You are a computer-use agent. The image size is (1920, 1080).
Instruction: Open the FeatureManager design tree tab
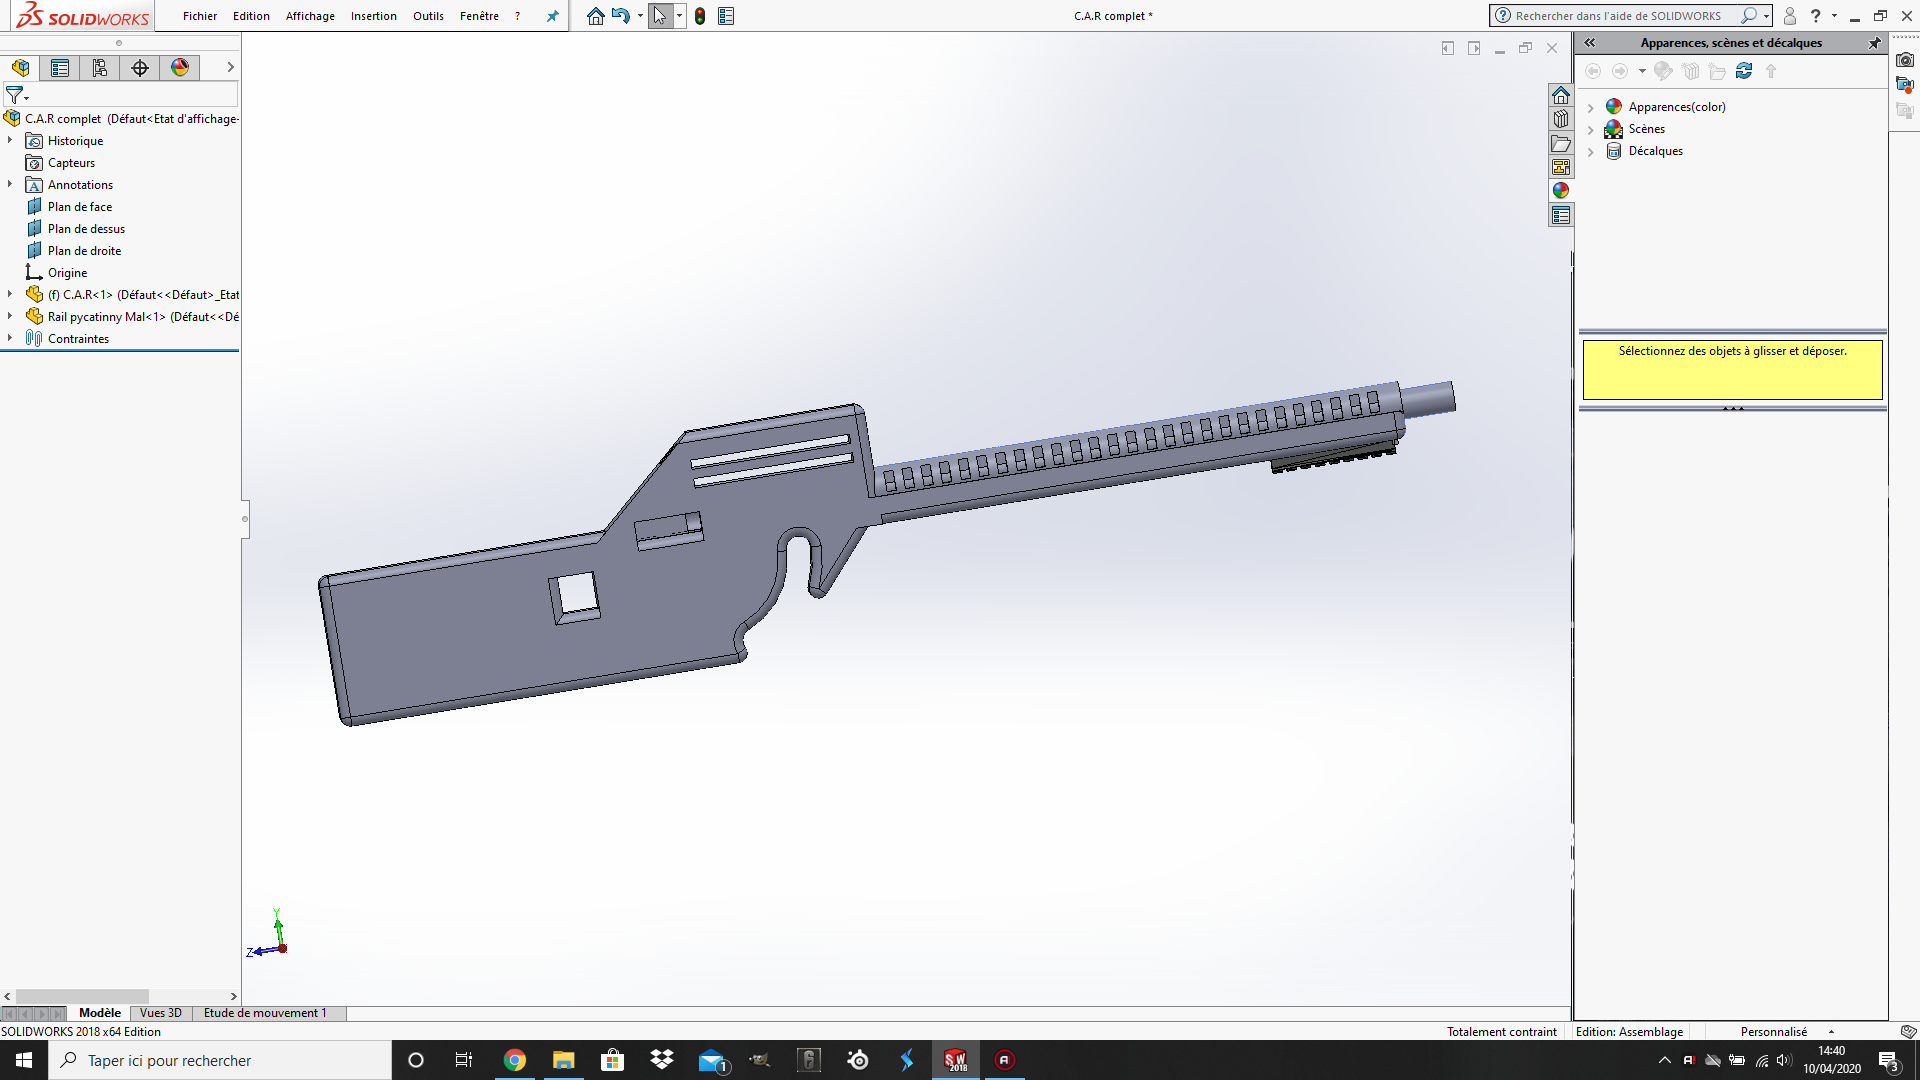click(20, 68)
